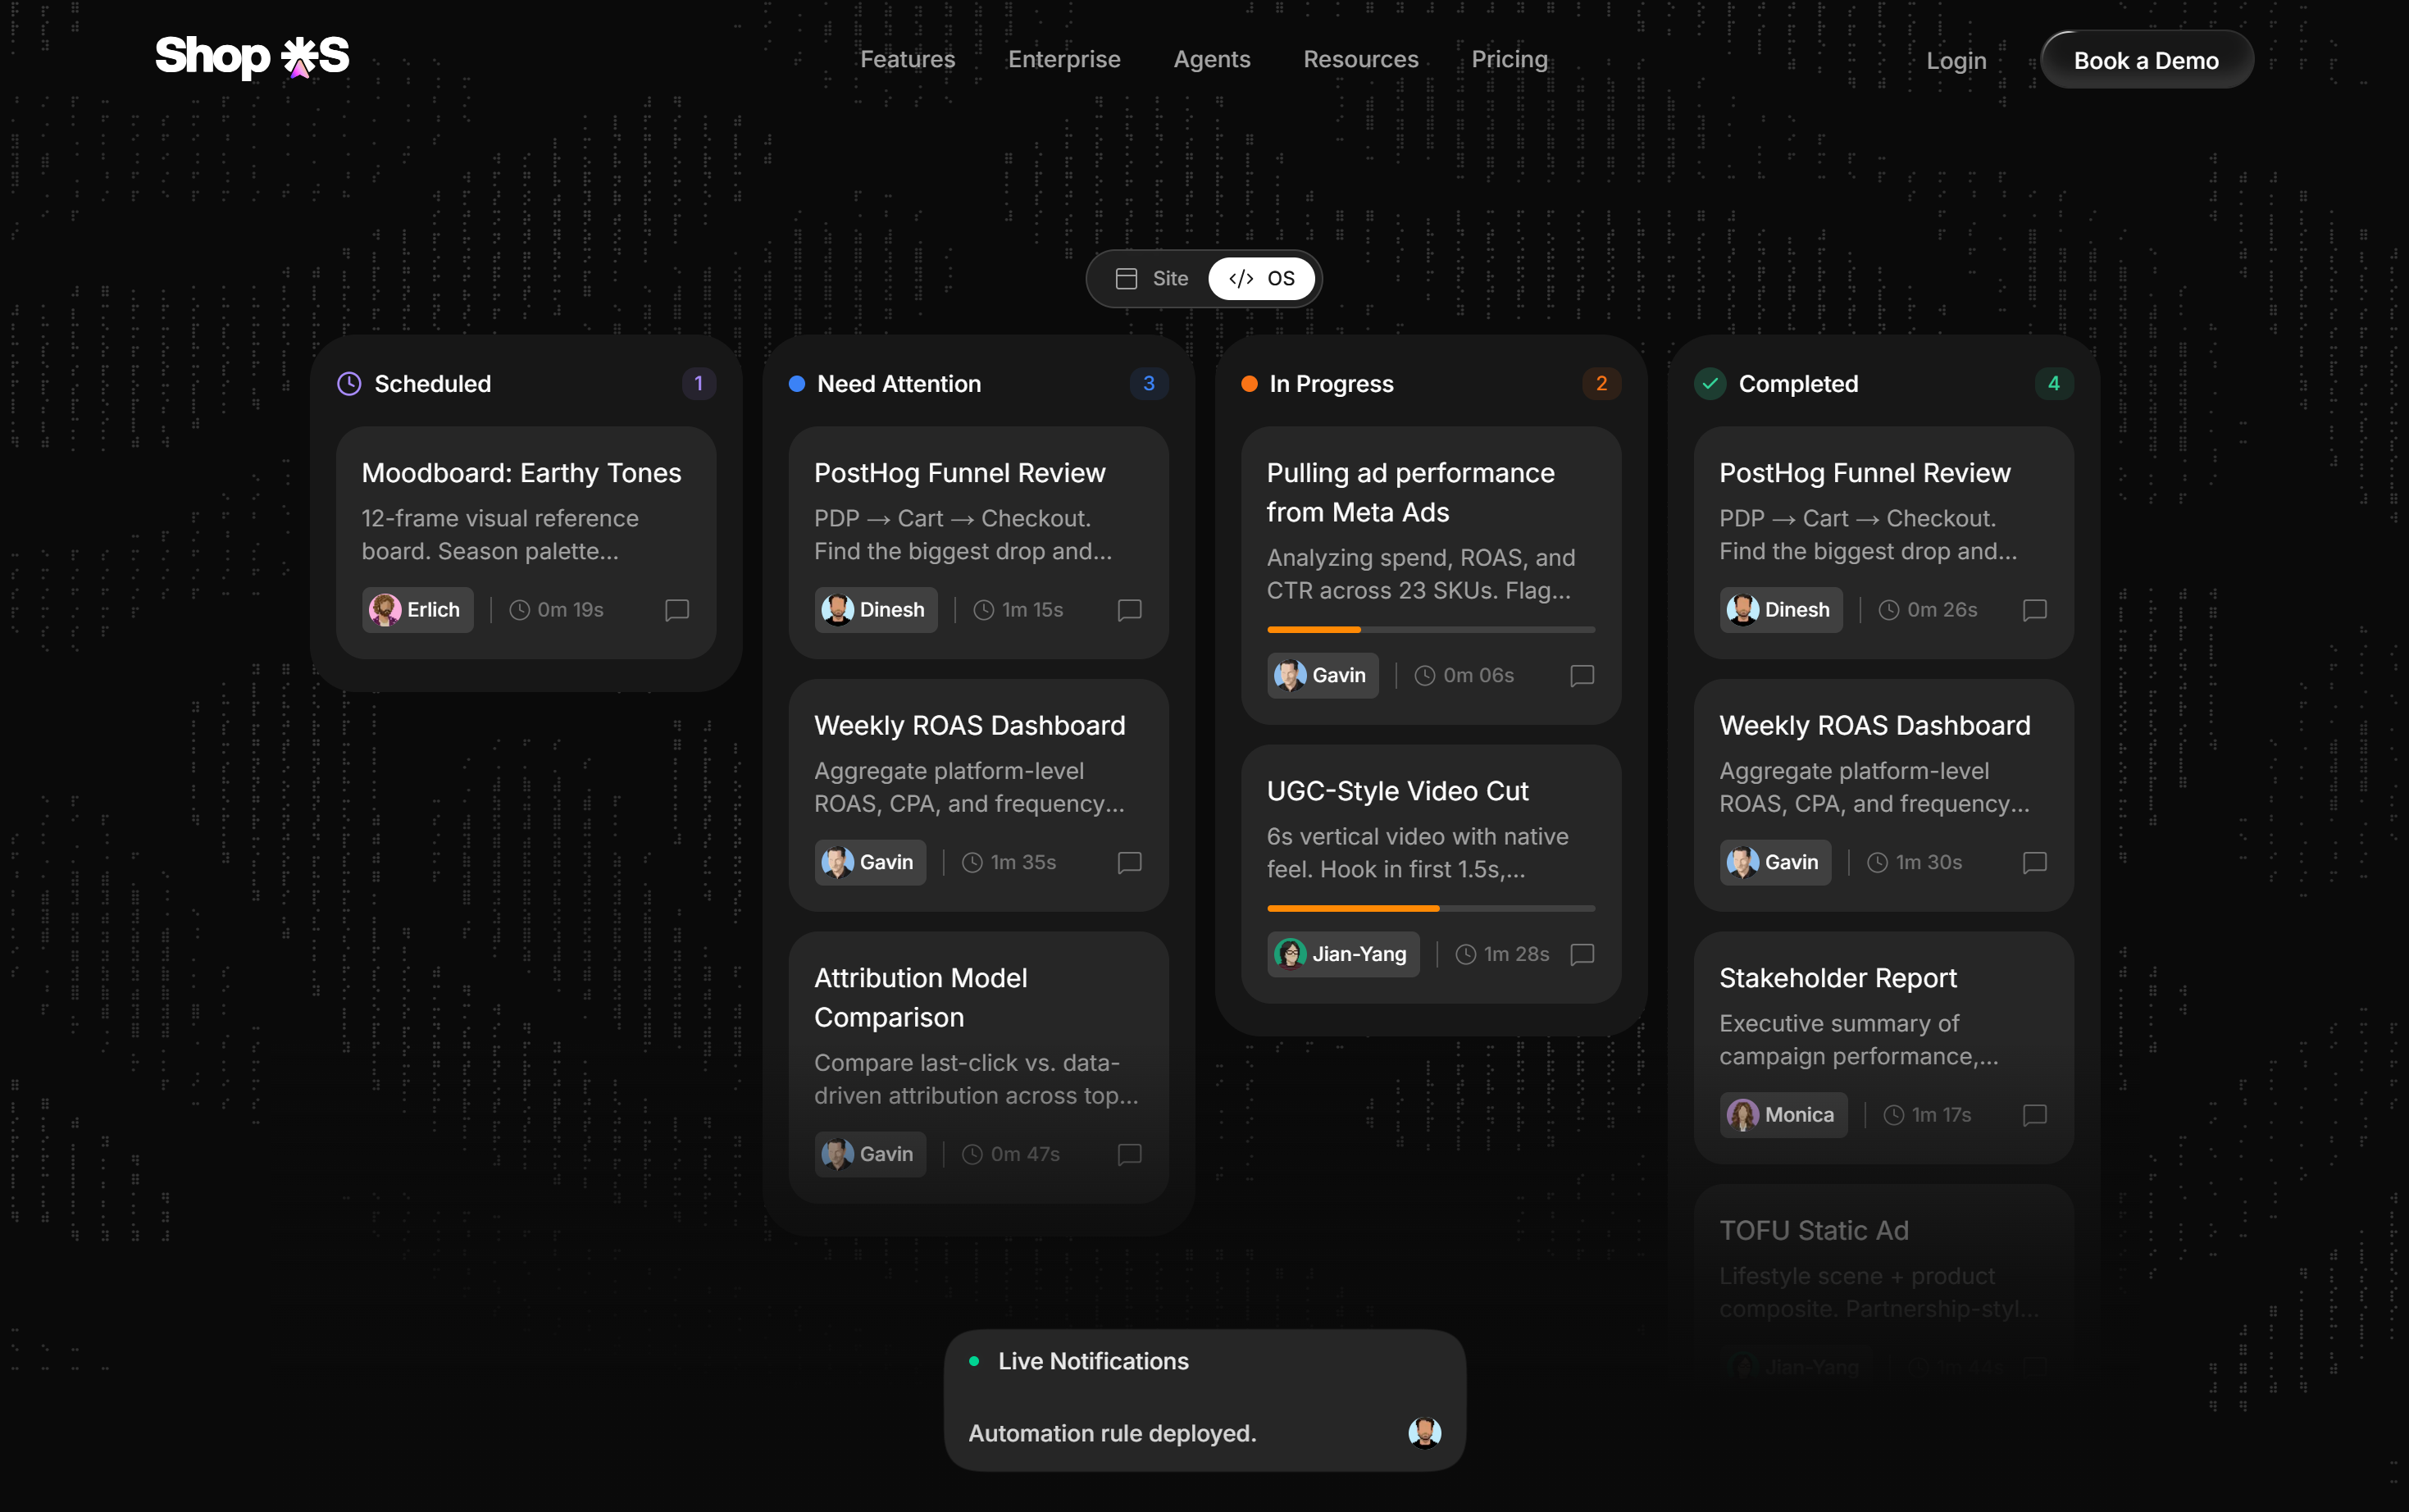
Task: Click the Meta Ads card progress bar
Action: click(1430, 630)
